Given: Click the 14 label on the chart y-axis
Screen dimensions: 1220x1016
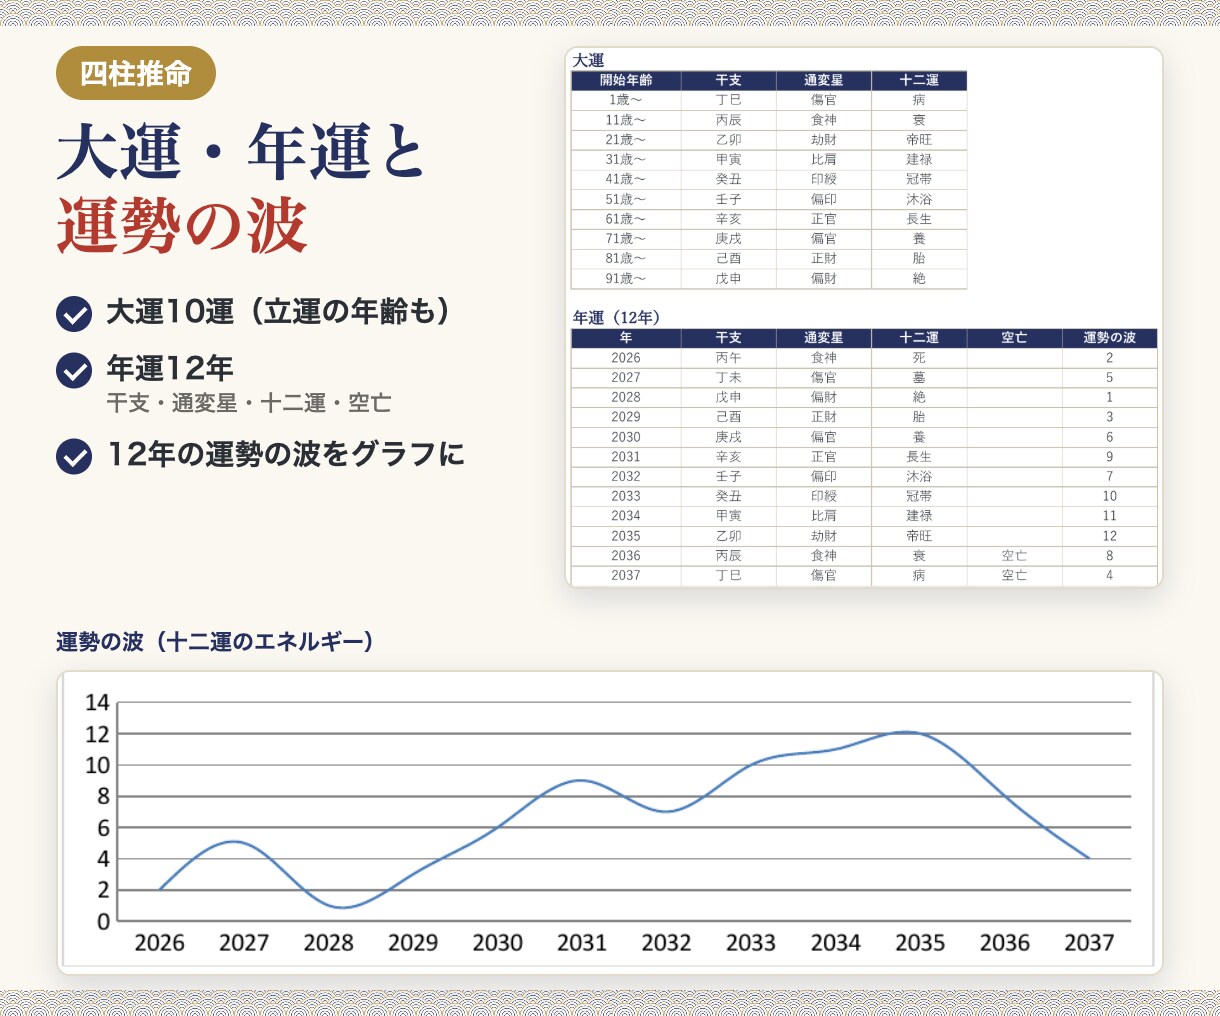Looking at the screenshot, I should point(97,703).
